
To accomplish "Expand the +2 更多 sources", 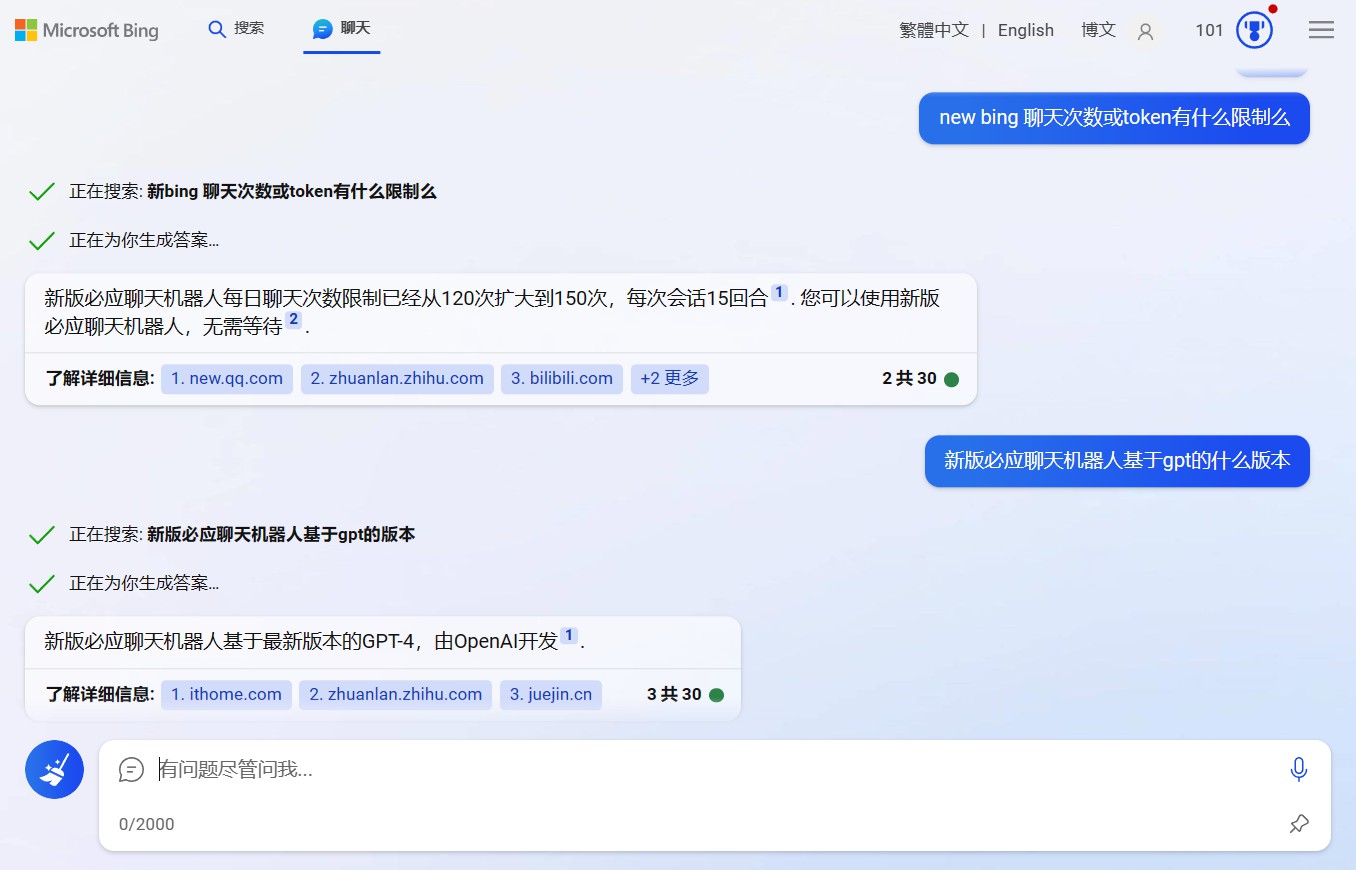I will coord(670,379).
